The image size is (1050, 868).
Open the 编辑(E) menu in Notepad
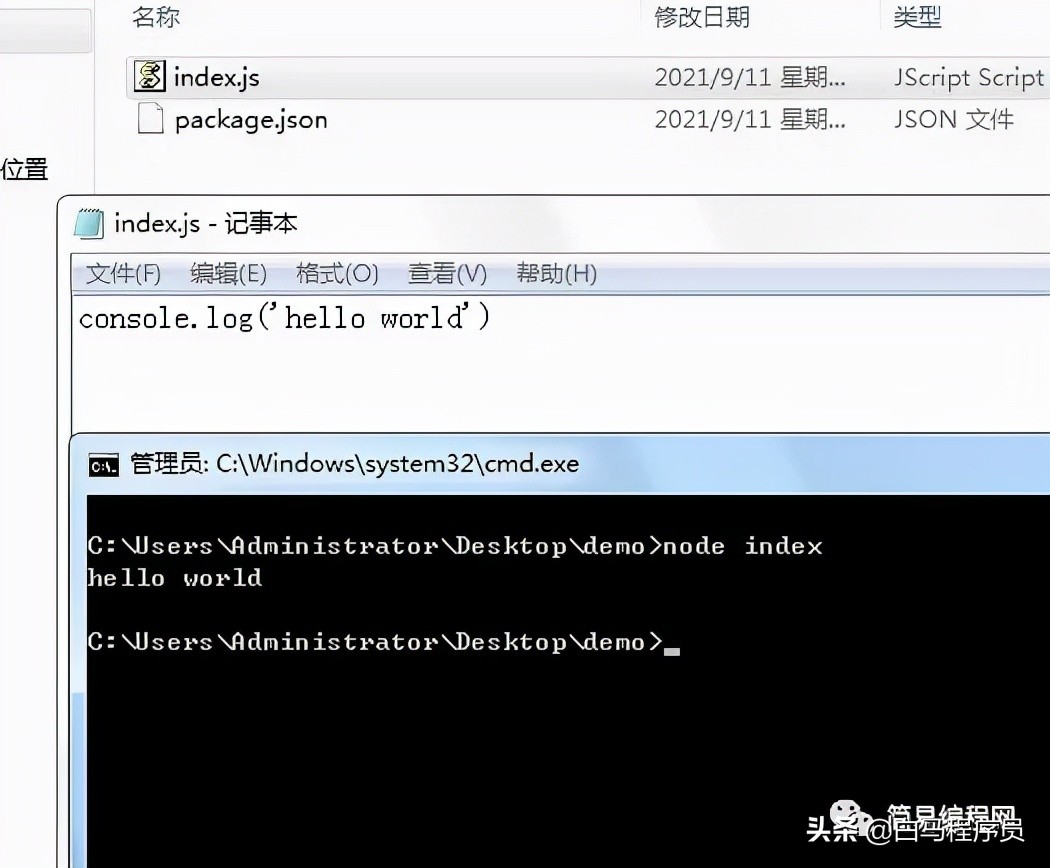pyautogui.click(x=228, y=274)
